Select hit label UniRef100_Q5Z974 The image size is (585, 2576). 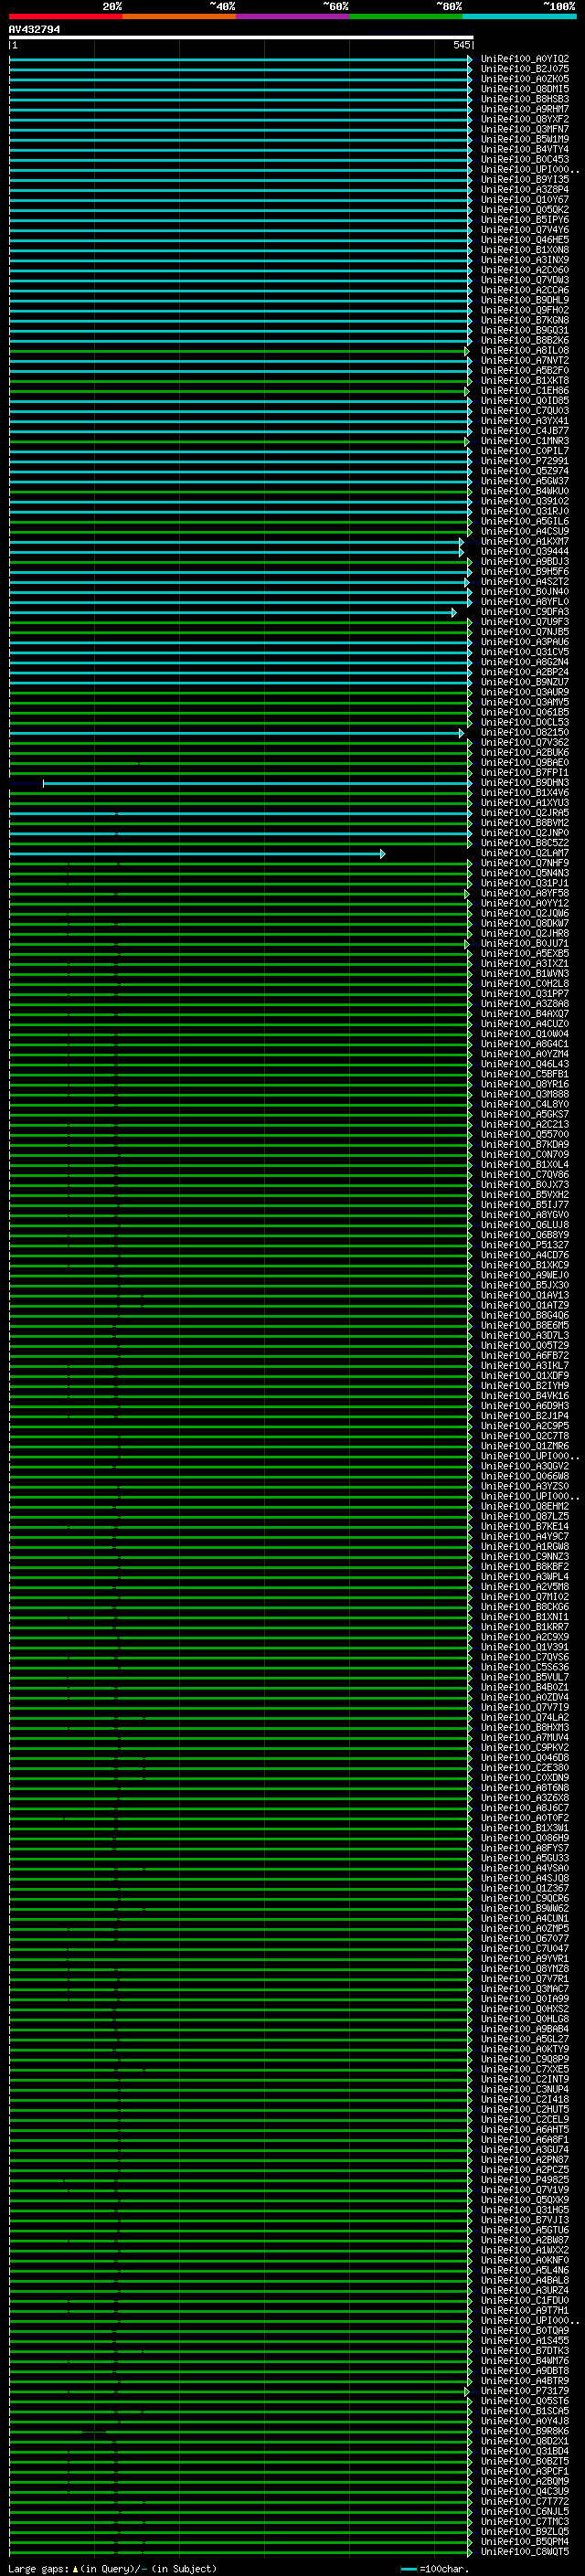(x=525, y=471)
